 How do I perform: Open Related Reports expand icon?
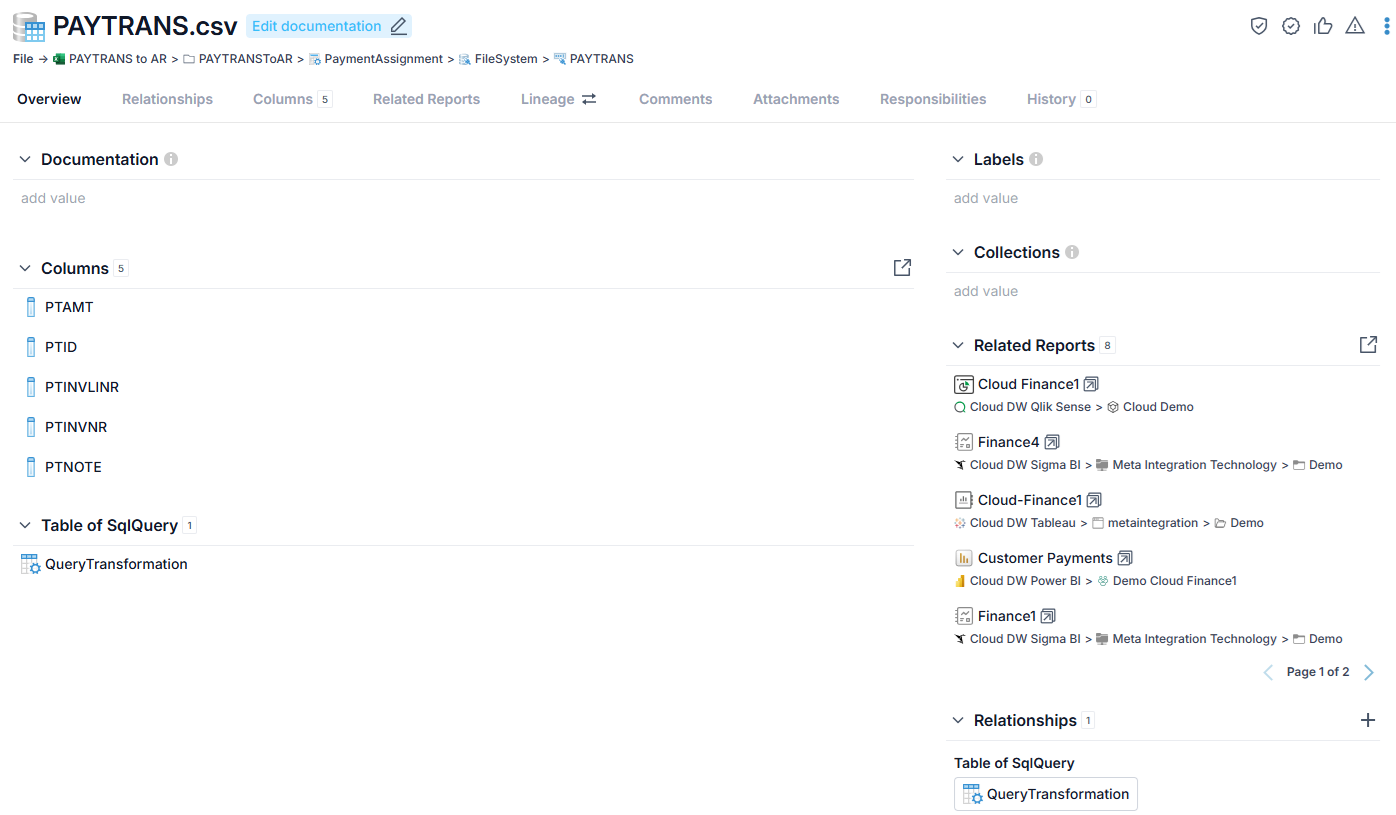pyautogui.click(x=1368, y=344)
